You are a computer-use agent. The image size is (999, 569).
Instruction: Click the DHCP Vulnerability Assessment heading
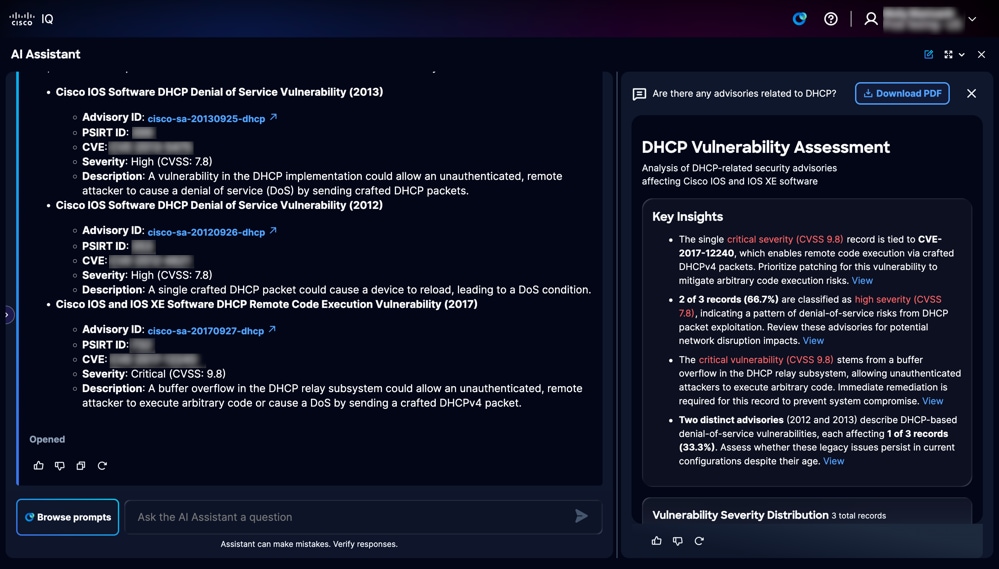point(766,147)
